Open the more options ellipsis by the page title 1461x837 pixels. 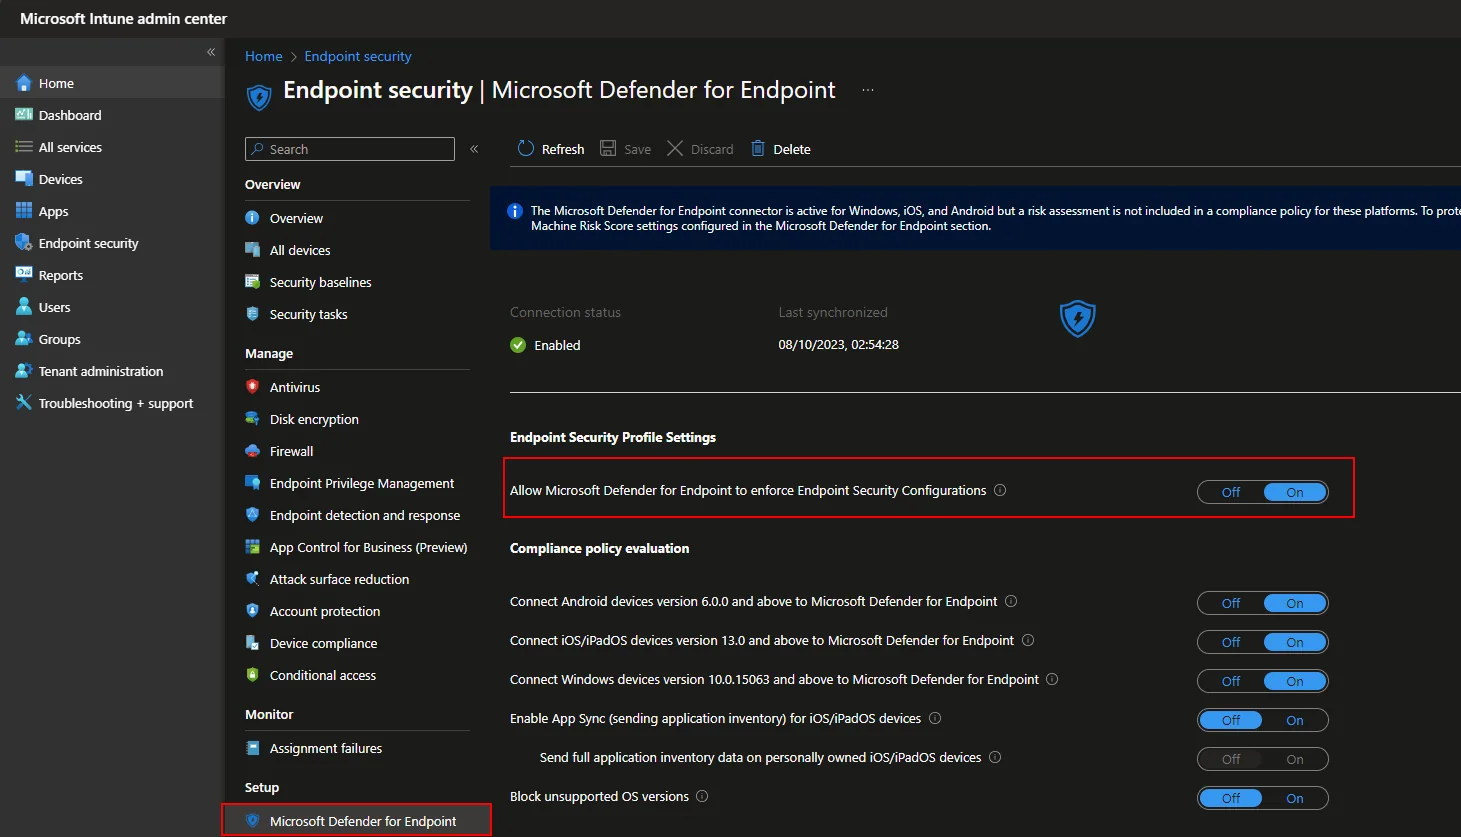(x=868, y=90)
